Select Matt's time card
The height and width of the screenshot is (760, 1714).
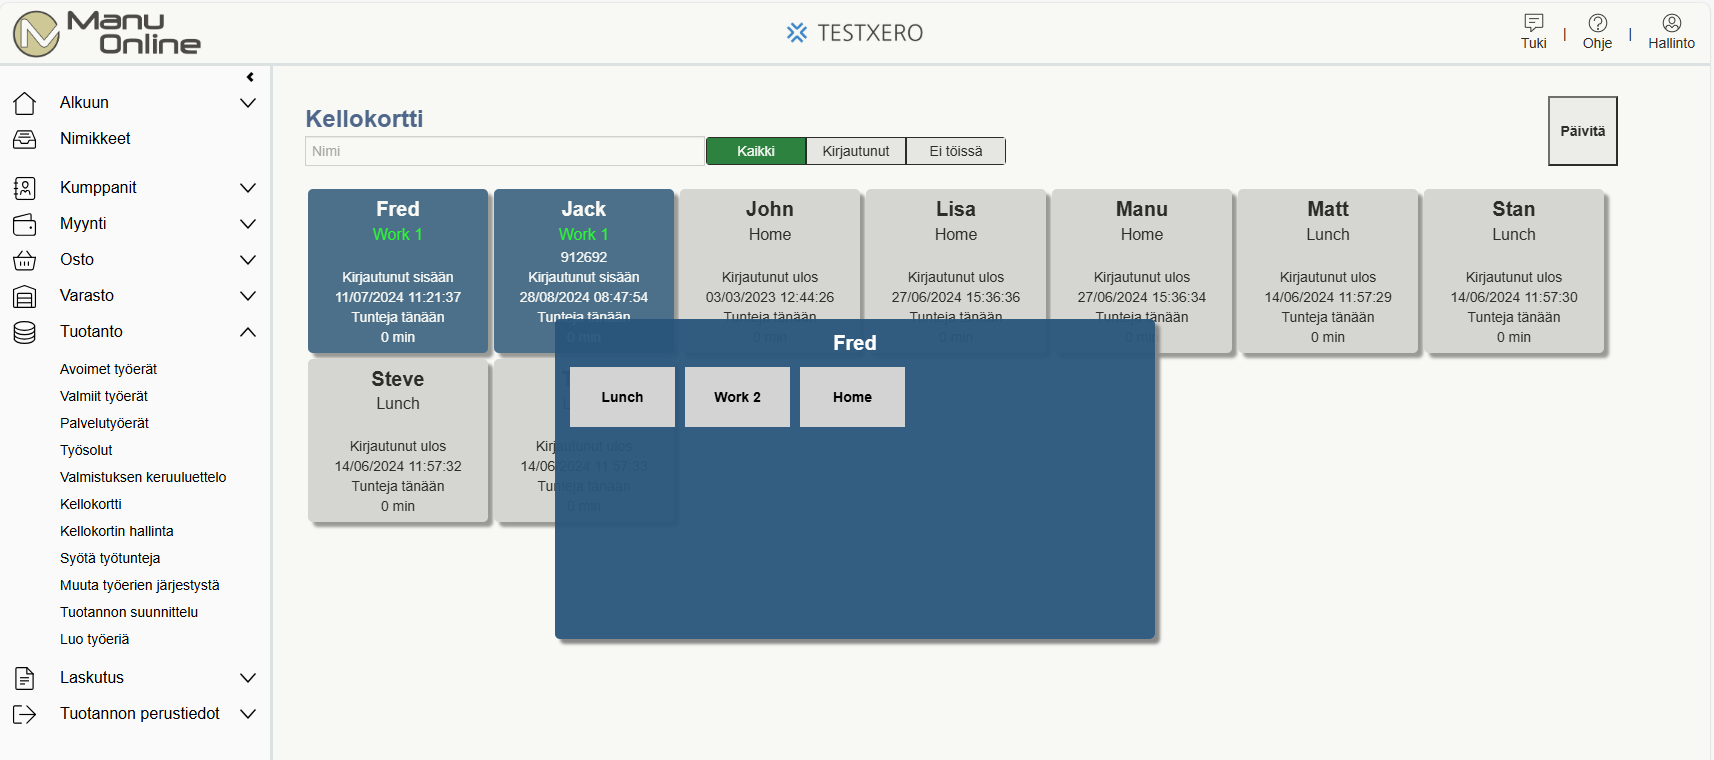tap(1328, 271)
